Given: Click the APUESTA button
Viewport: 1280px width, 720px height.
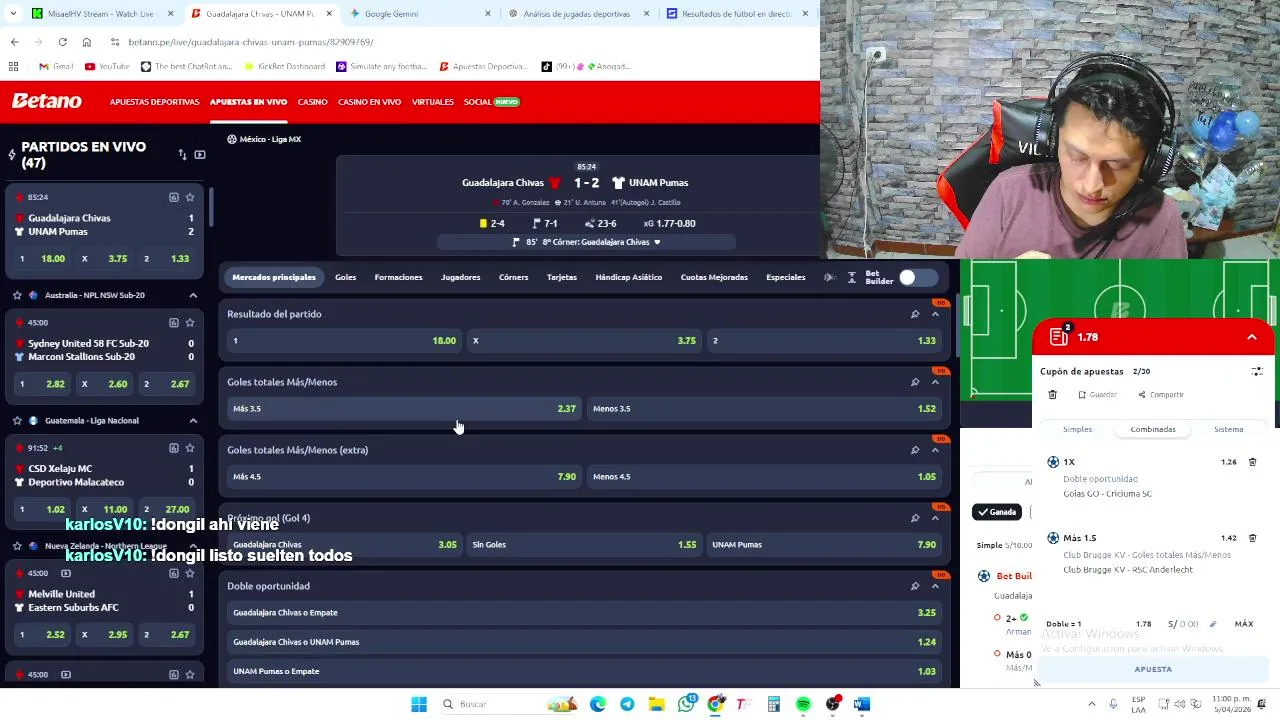Looking at the screenshot, I should pyautogui.click(x=1153, y=669).
